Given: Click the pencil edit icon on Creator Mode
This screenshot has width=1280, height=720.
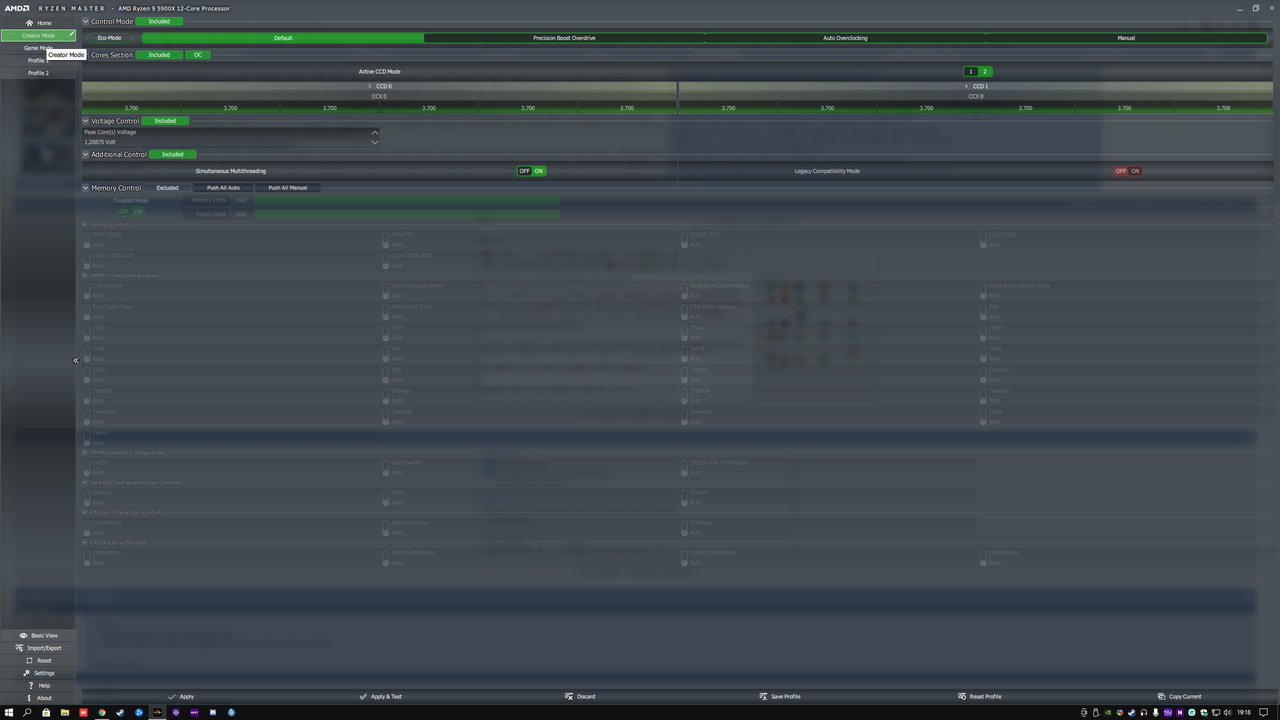Looking at the screenshot, I should point(71,35).
